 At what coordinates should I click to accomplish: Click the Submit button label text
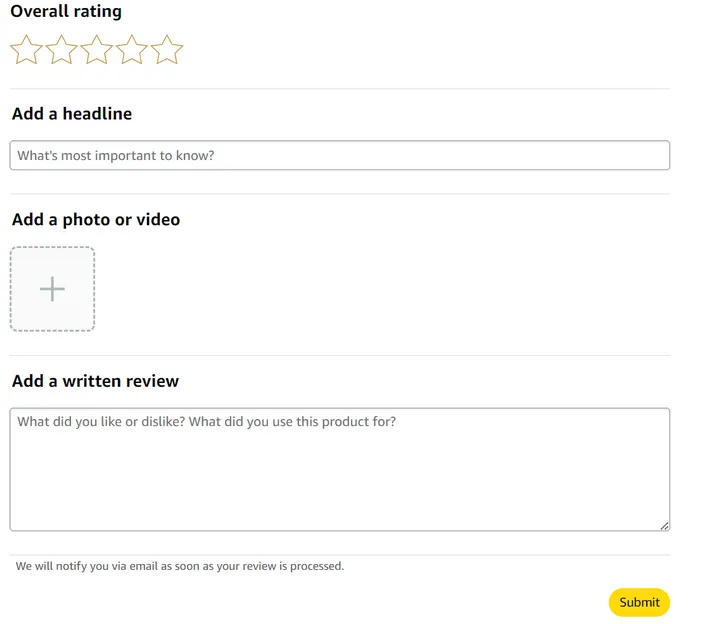(x=639, y=602)
